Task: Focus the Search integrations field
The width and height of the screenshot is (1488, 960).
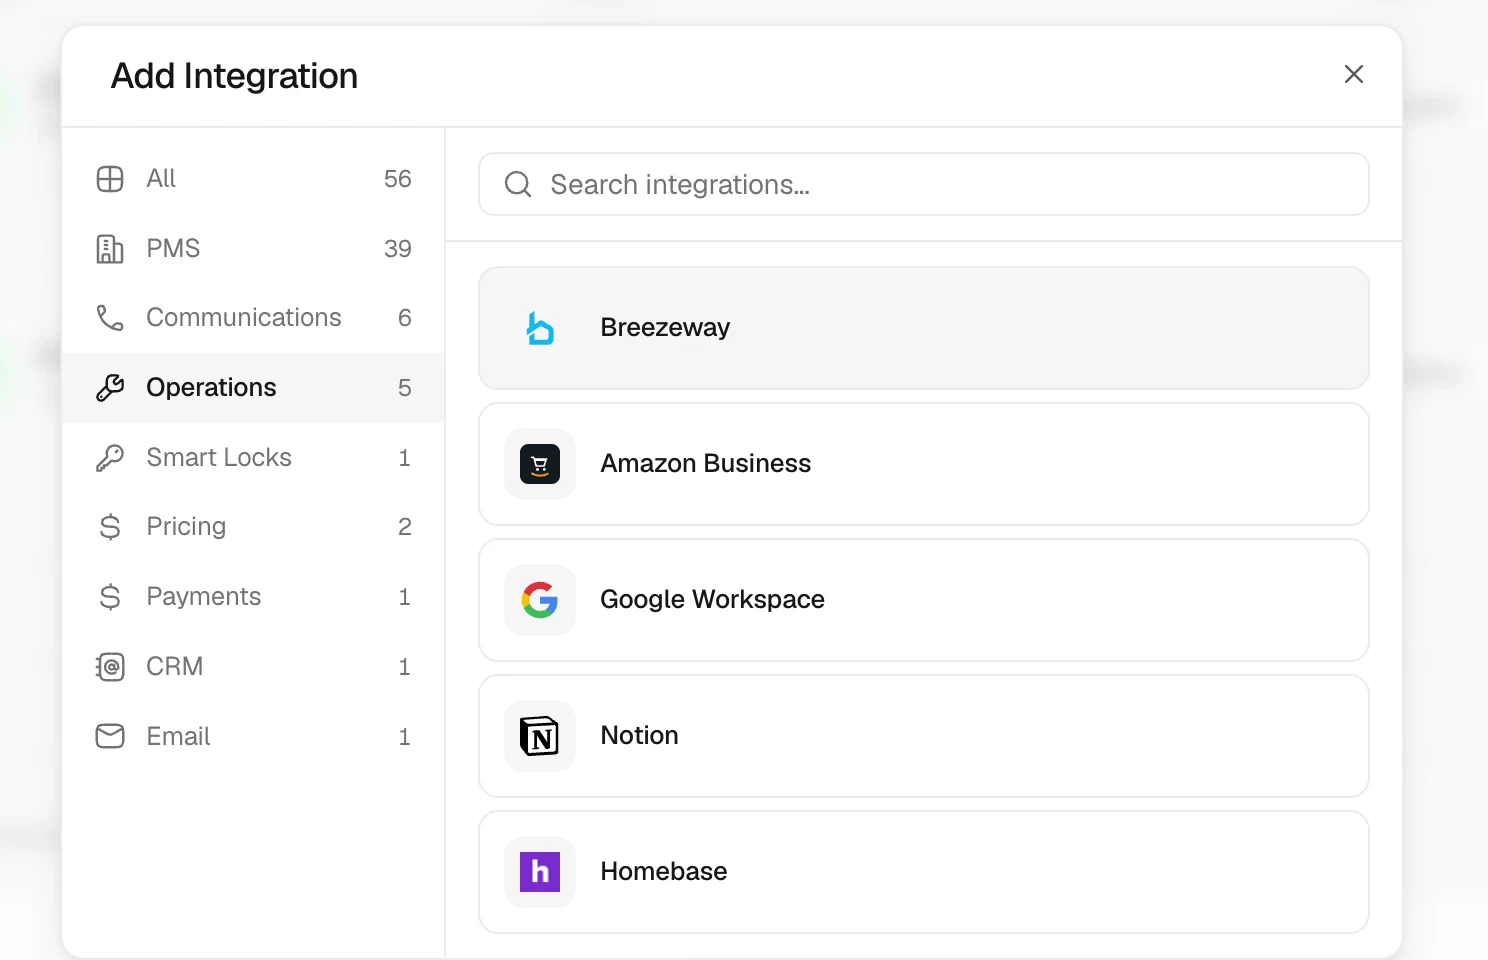Action: 924,184
